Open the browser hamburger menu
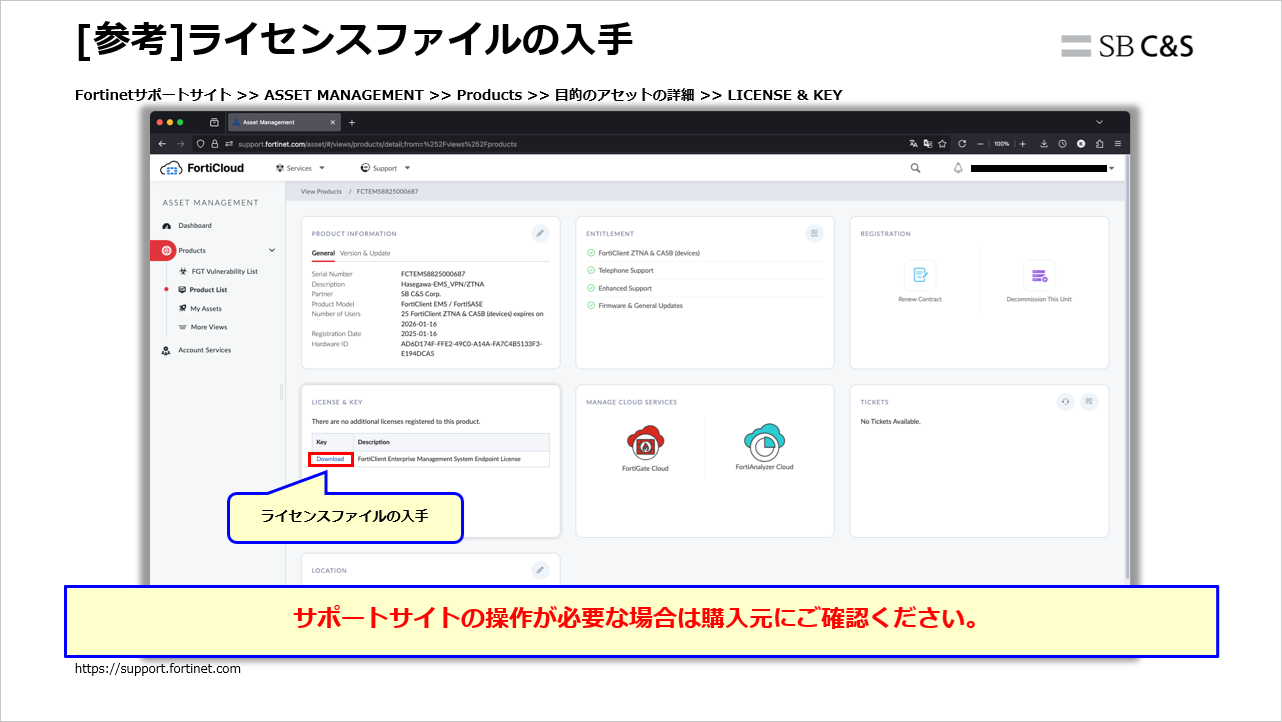 click(1117, 144)
